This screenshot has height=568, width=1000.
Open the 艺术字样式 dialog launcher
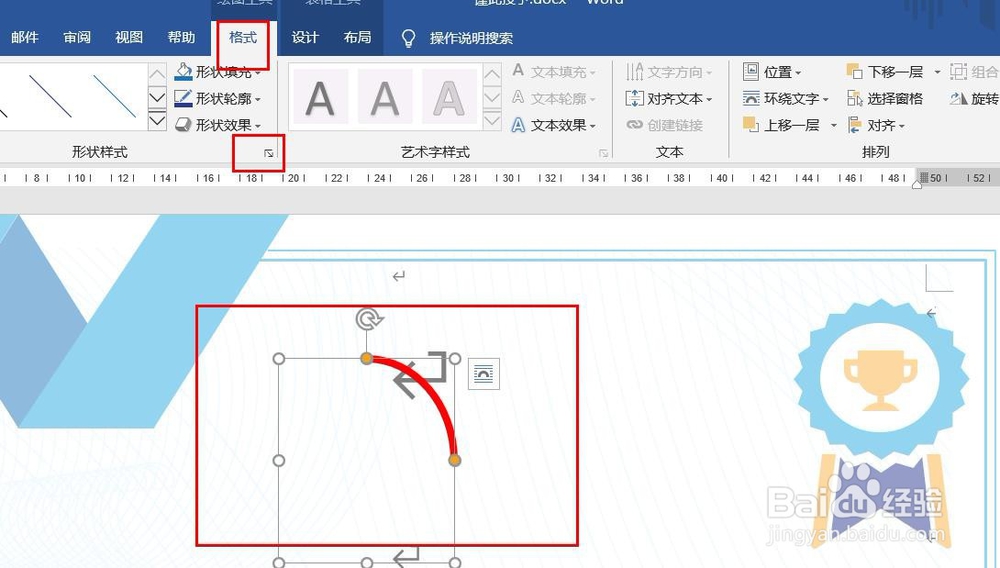603,153
